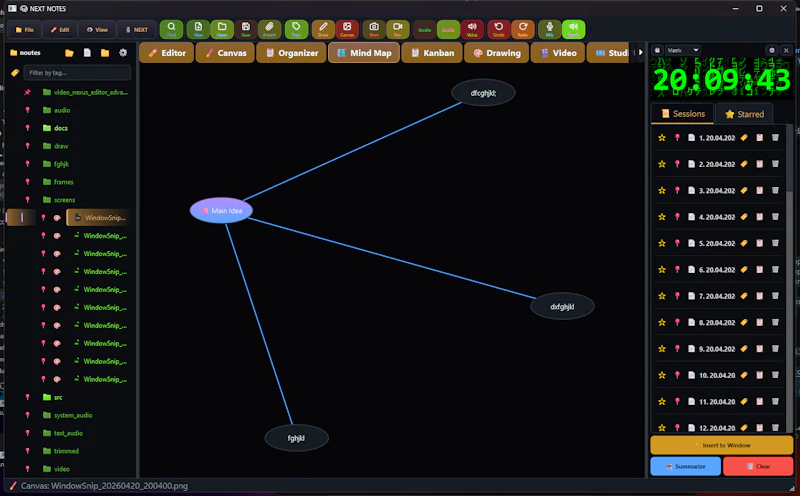Tag session 3 using its label icon

[x=744, y=190]
